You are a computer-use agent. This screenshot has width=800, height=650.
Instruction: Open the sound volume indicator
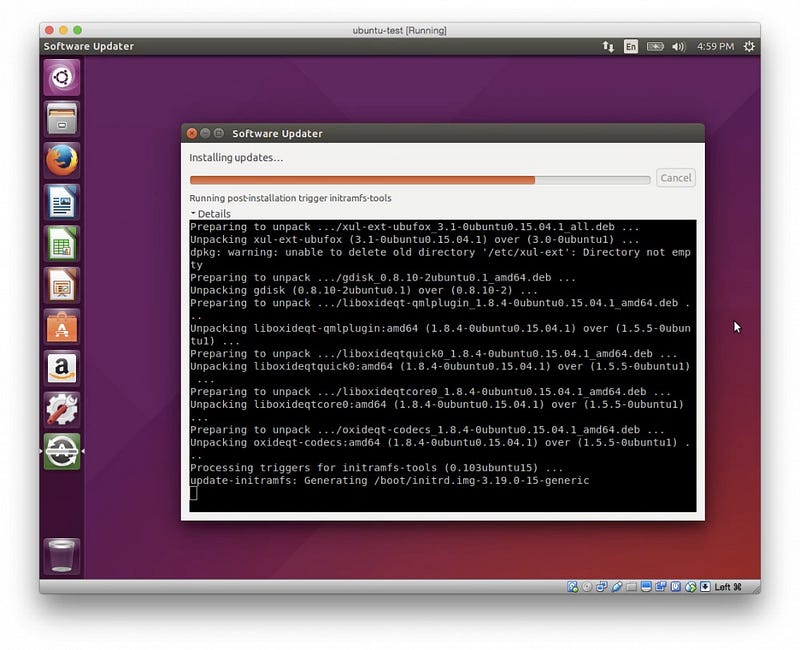point(678,46)
